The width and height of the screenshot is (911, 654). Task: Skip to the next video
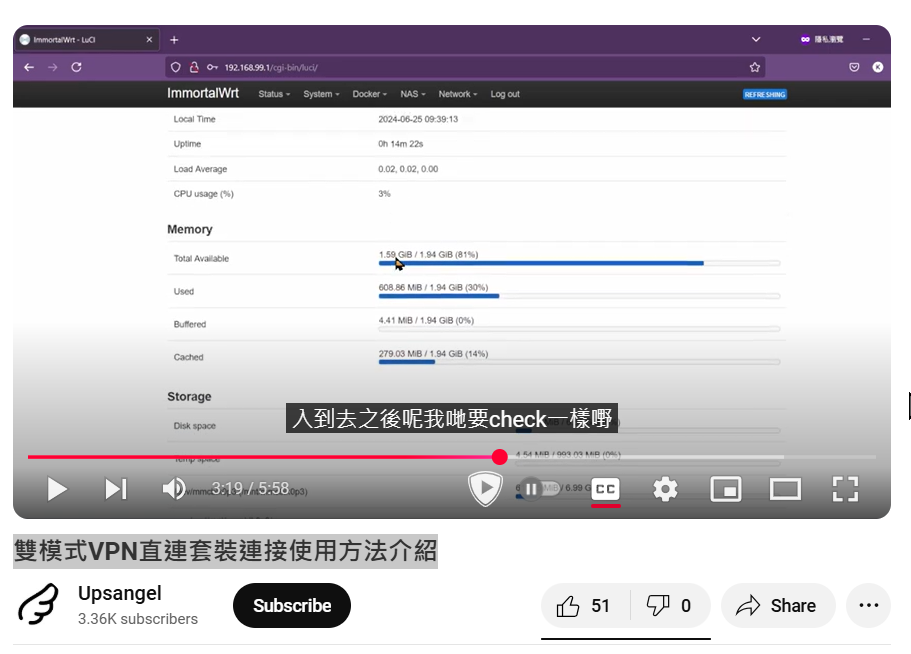tap(116, 489)
